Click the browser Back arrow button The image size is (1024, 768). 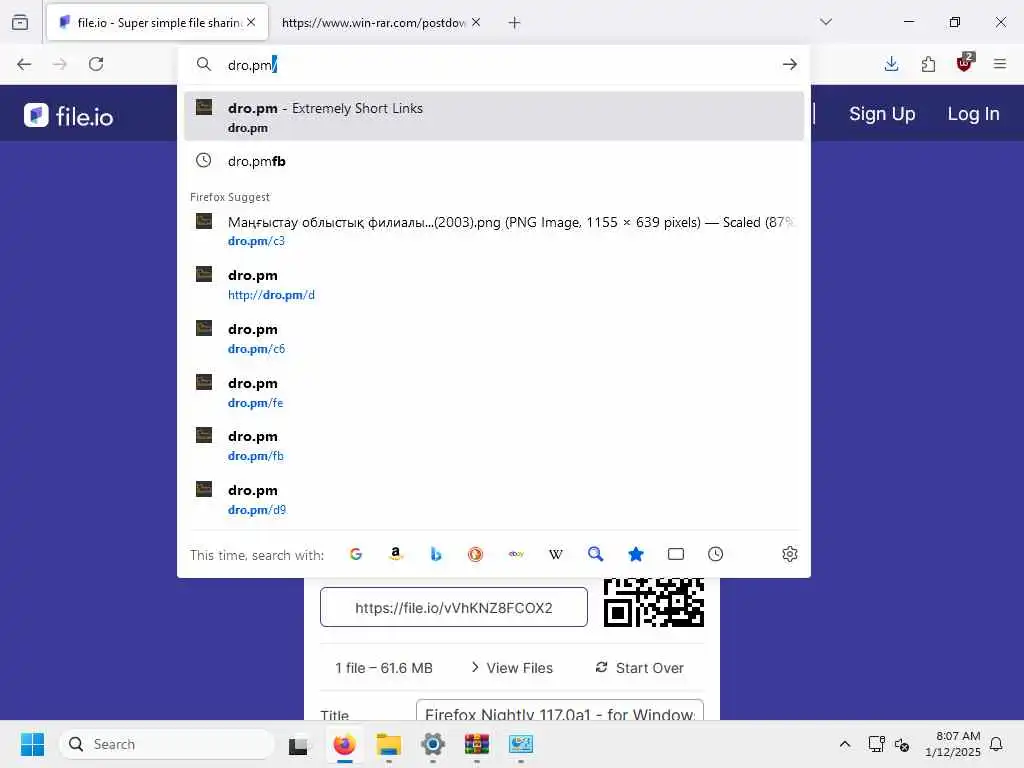(x=24, y=64)
